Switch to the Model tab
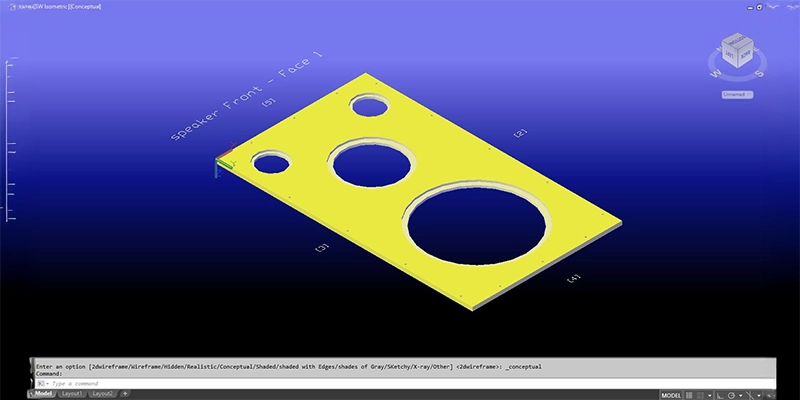 (42, 394)
